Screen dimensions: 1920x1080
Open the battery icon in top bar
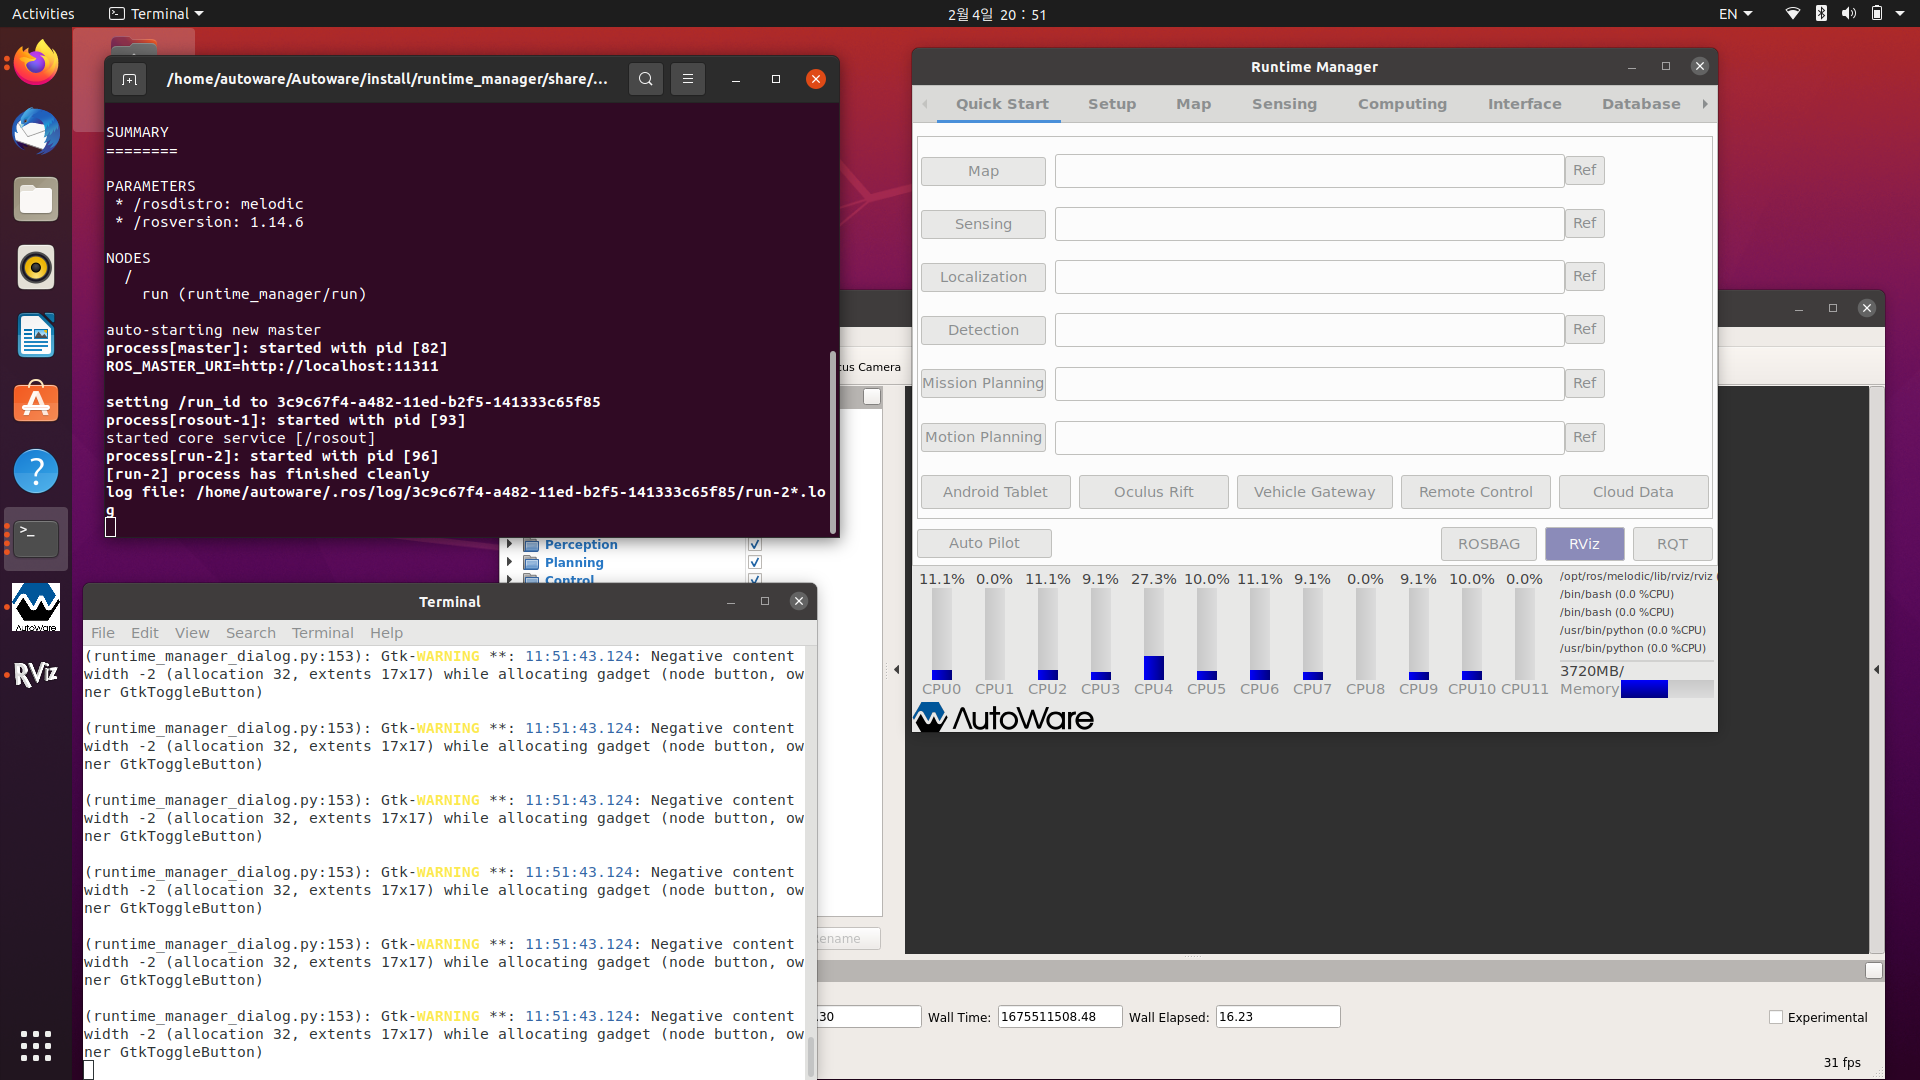(x=1877, y=14)
